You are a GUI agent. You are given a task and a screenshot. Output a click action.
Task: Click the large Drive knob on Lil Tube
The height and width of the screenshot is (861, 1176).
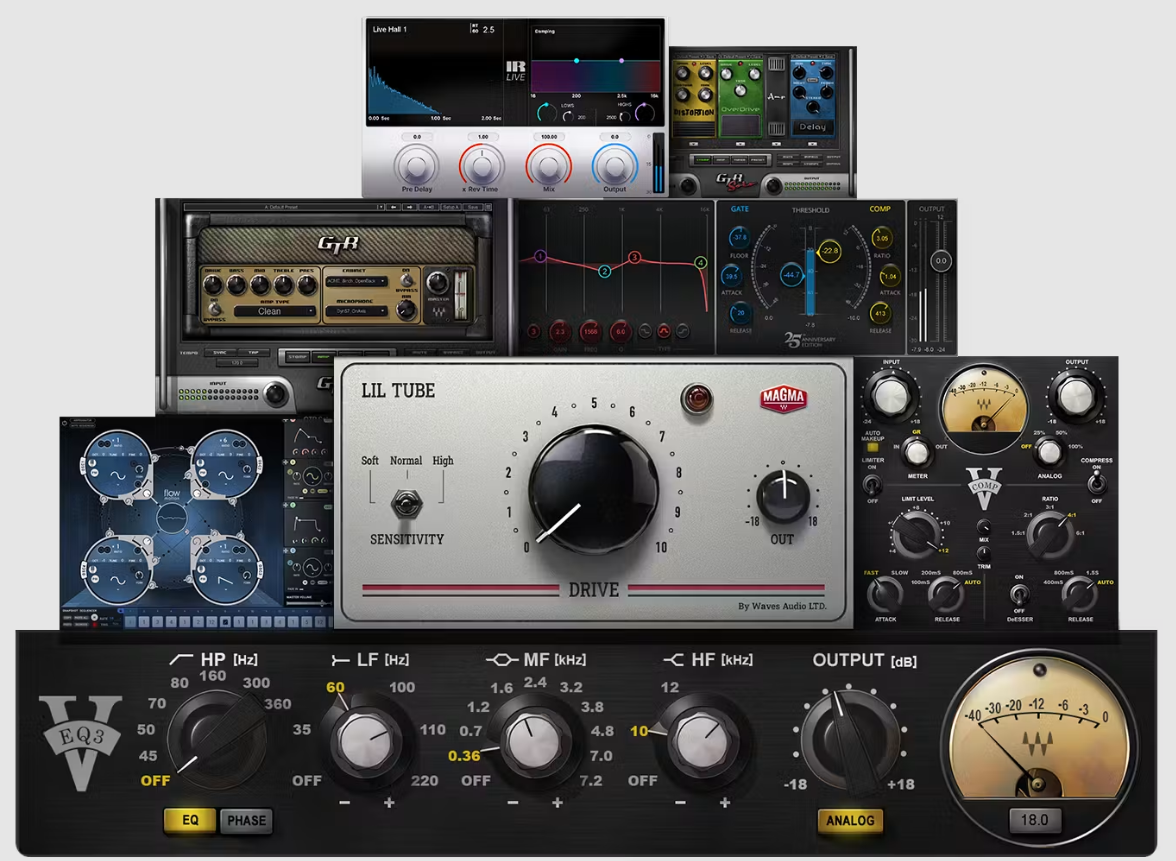pyautogui.click(x=593, y=491)
